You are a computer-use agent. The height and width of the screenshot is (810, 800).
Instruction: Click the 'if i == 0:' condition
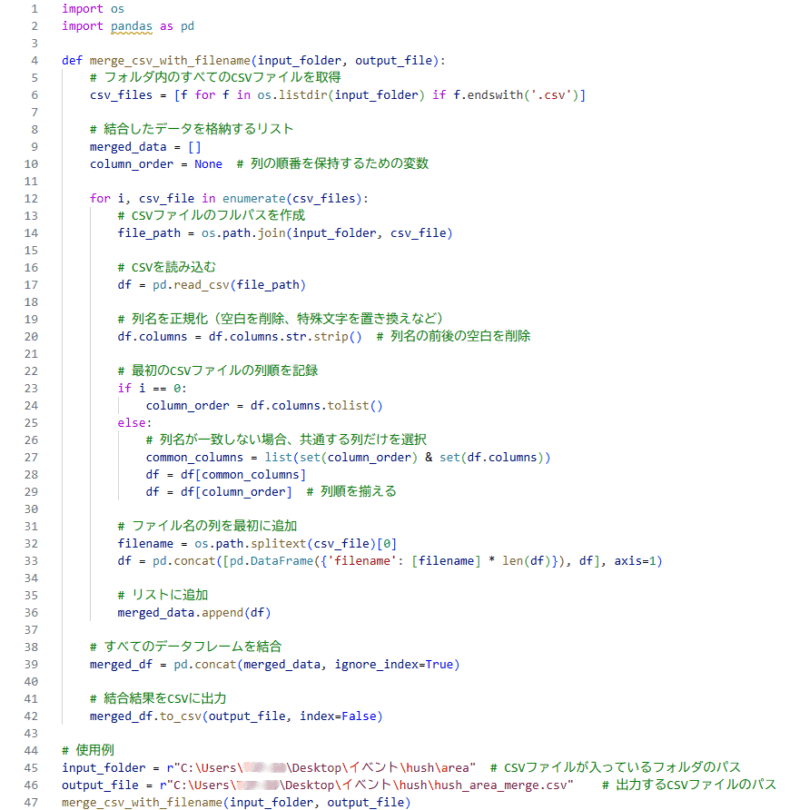pyautogui.click(x=152, y=388)
